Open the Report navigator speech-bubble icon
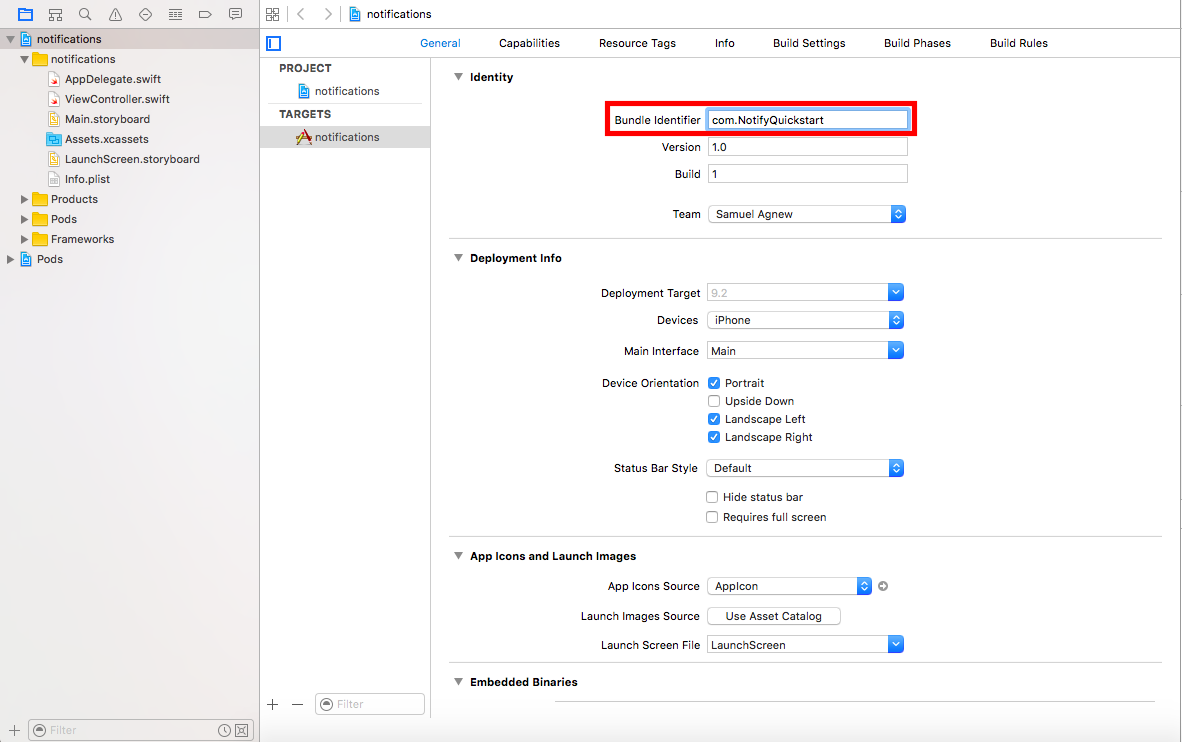The width and height of the screenshot is (1182, 742). tap(235, 14)
